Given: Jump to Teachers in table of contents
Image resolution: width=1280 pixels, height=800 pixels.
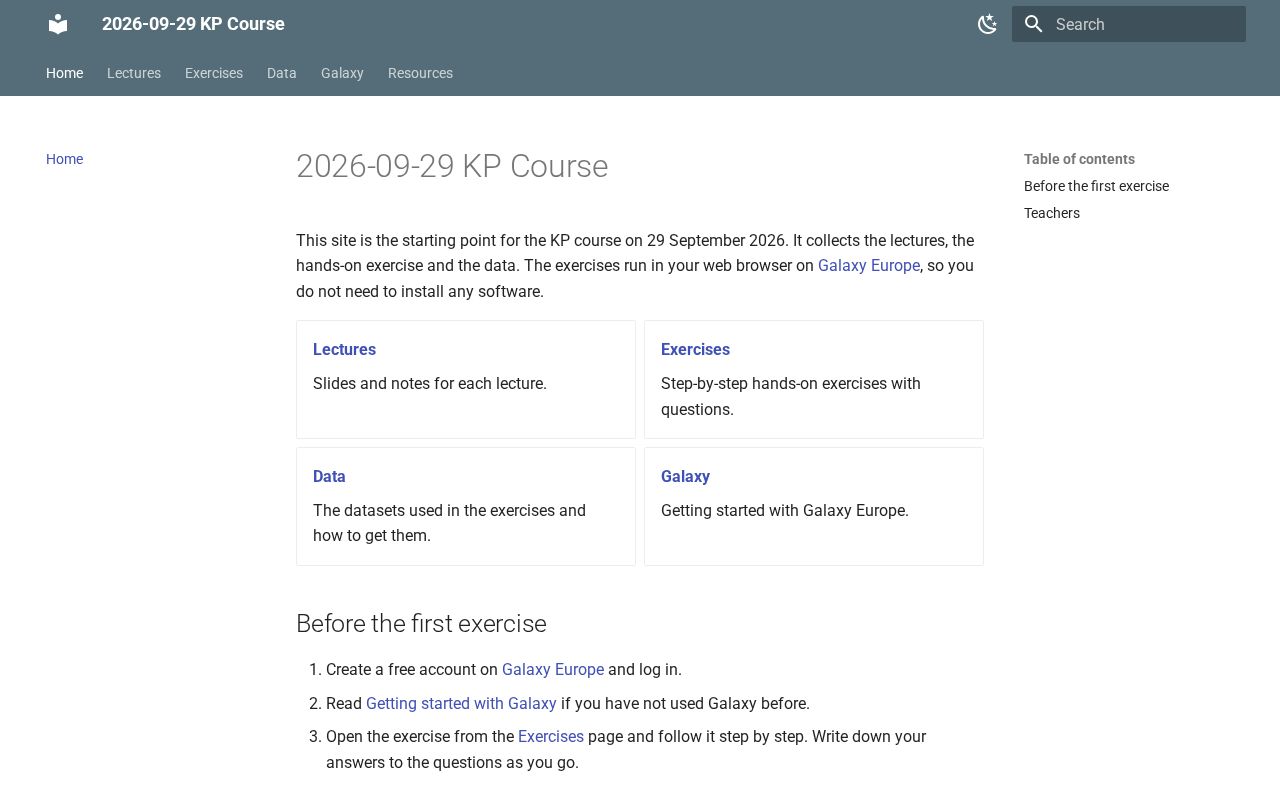Looking at the screenshot, I should coord(1052,213).
